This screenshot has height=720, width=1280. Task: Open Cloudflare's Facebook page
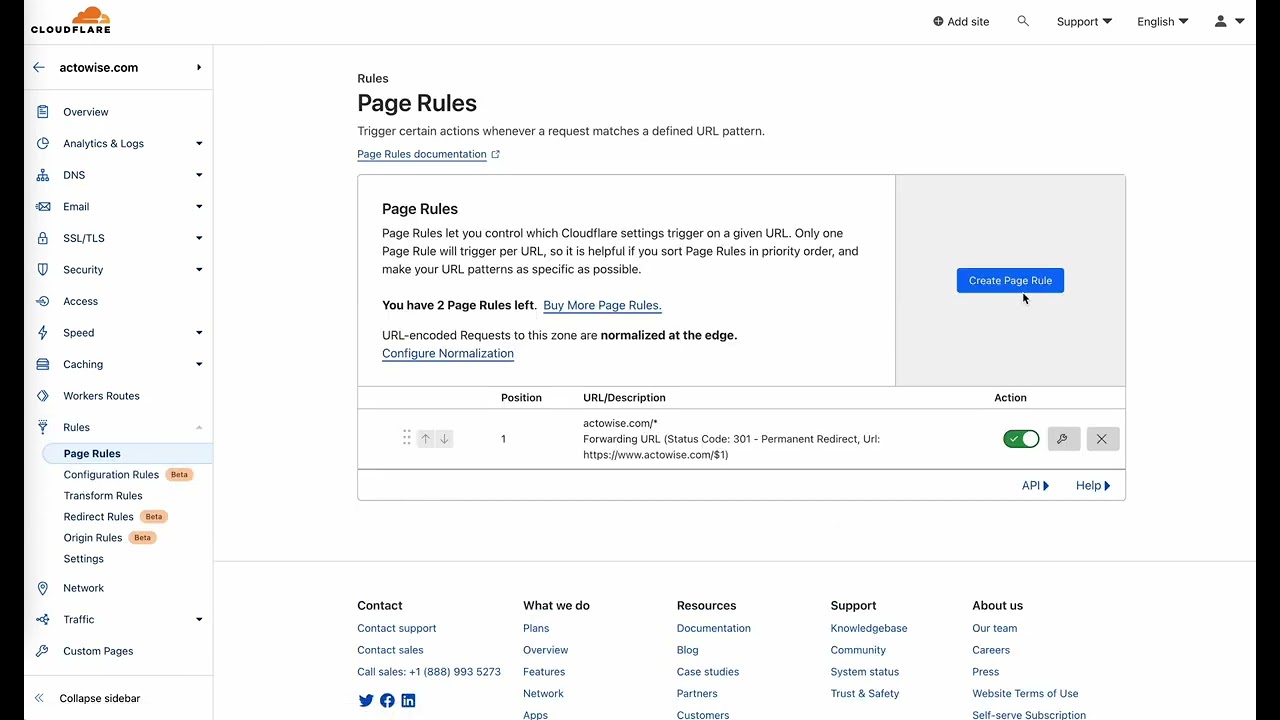387,700
